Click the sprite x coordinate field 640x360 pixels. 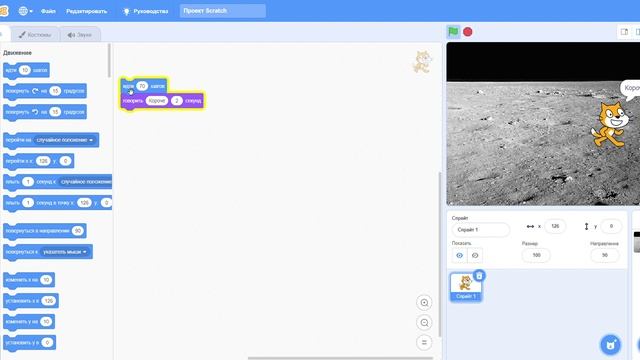pyautogui.click(x=555, y=226)
